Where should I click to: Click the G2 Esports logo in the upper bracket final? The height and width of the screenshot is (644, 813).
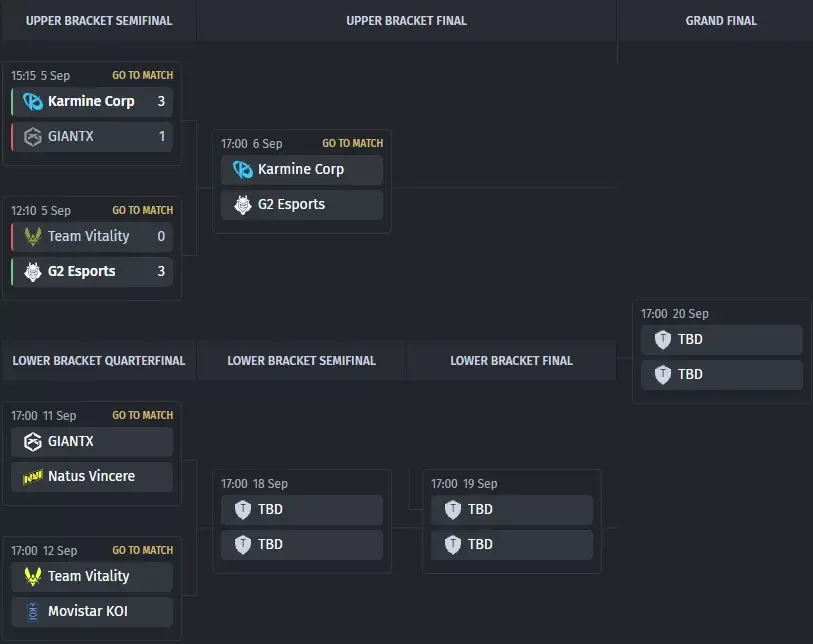coord(243,205)
